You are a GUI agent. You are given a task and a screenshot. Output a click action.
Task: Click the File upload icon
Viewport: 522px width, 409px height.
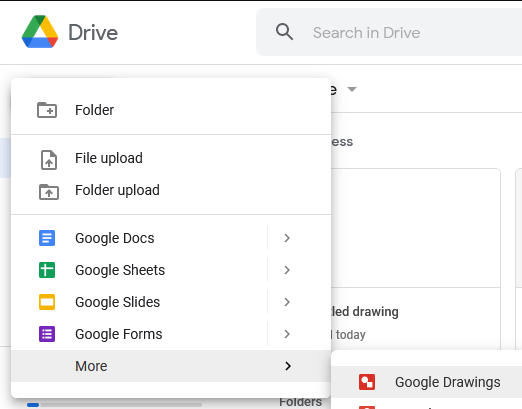click(x=49, y=160)
